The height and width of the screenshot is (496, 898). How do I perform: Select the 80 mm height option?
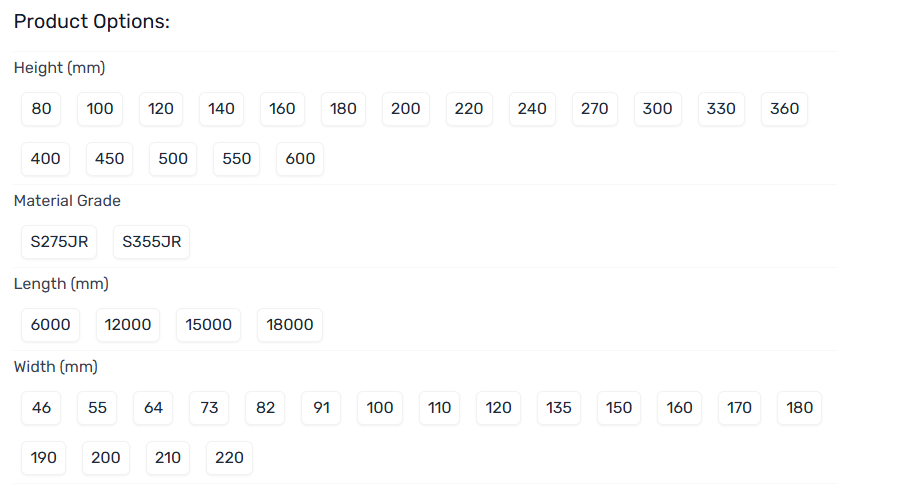pos(41,109)
